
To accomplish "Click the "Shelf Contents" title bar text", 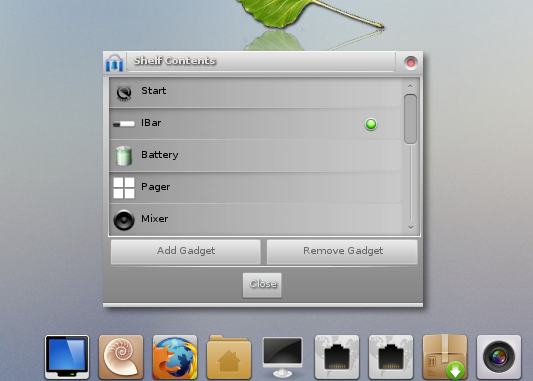I will coord(175,61).
